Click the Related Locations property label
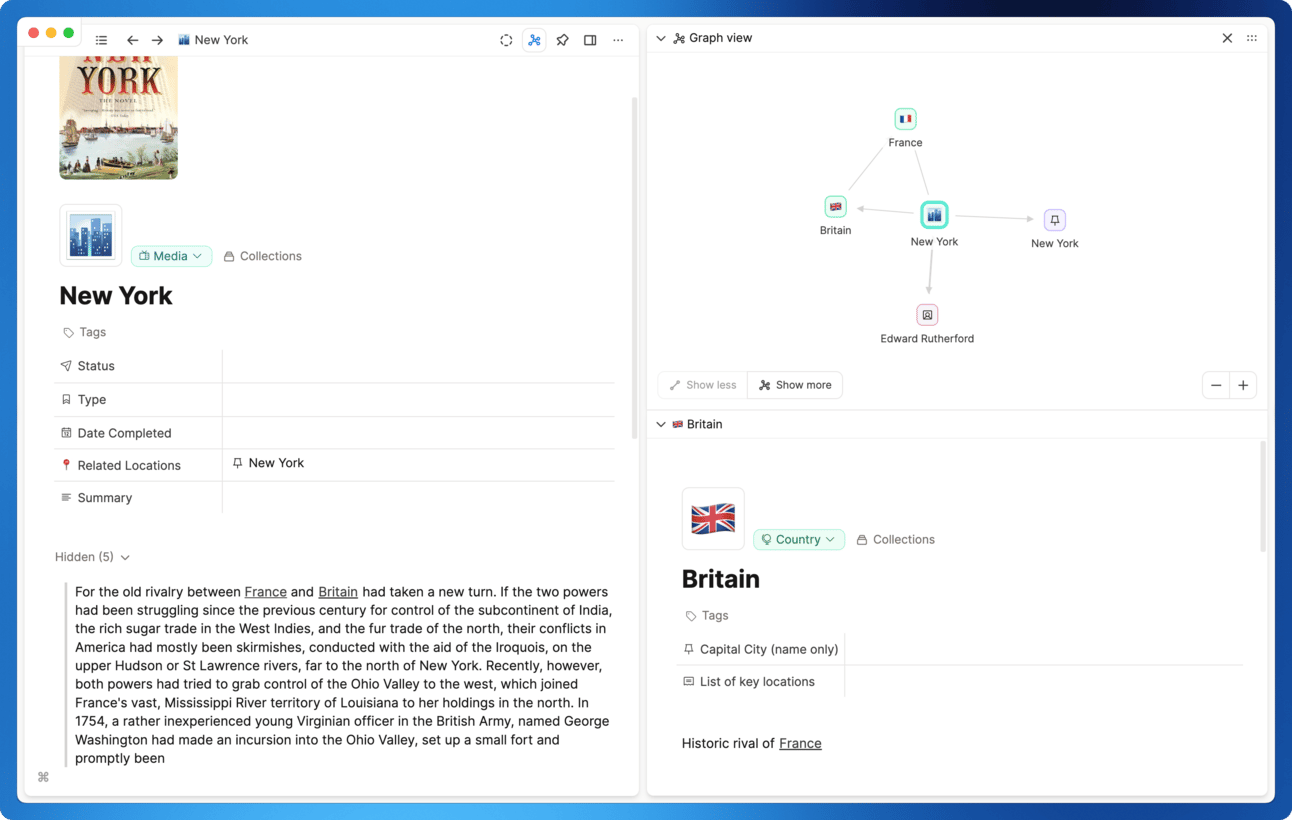The height and width of the screenshot is (820, 1292). tap(129, 466)
